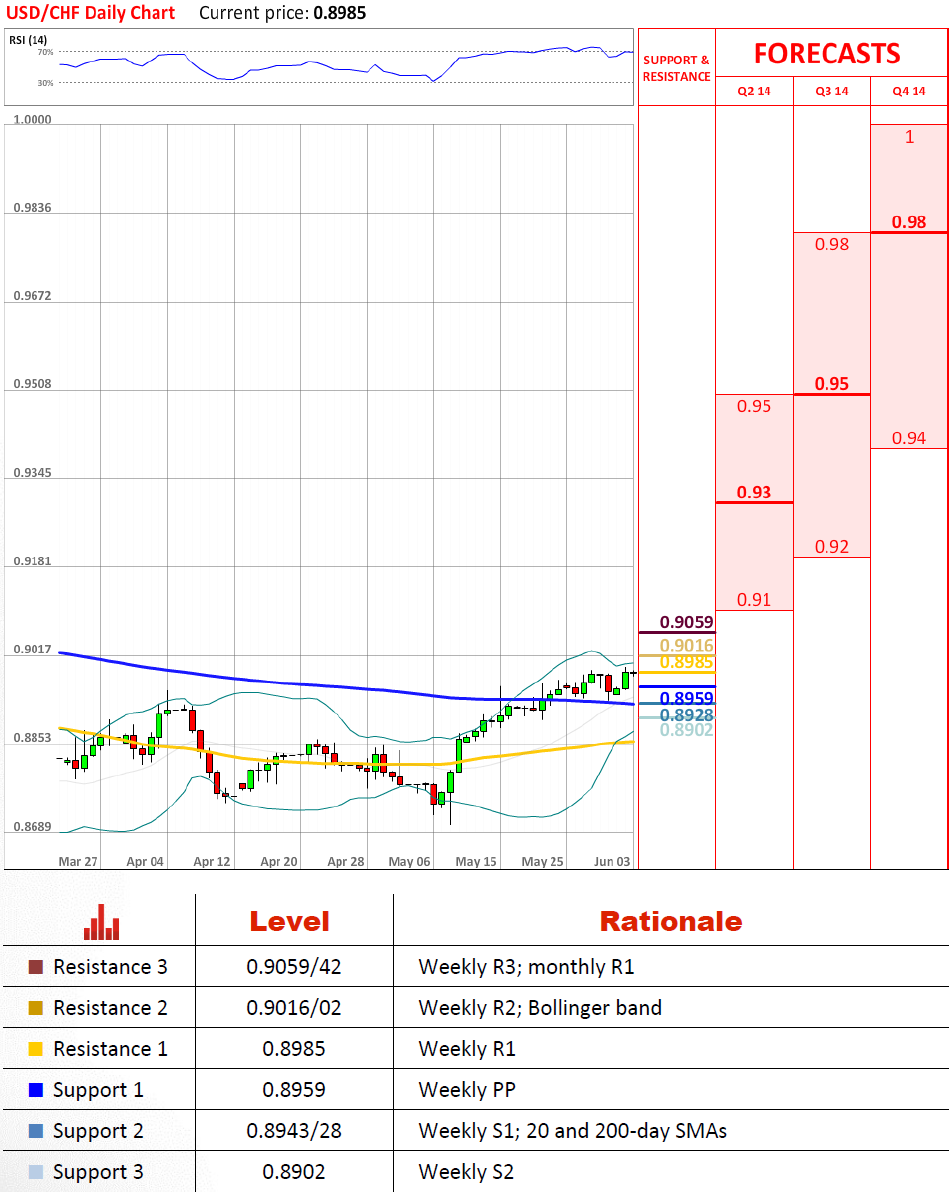Click the Jun 03 date axis label
The width and height of the screenshot is (951, 1192).
(x=612, y=861)
